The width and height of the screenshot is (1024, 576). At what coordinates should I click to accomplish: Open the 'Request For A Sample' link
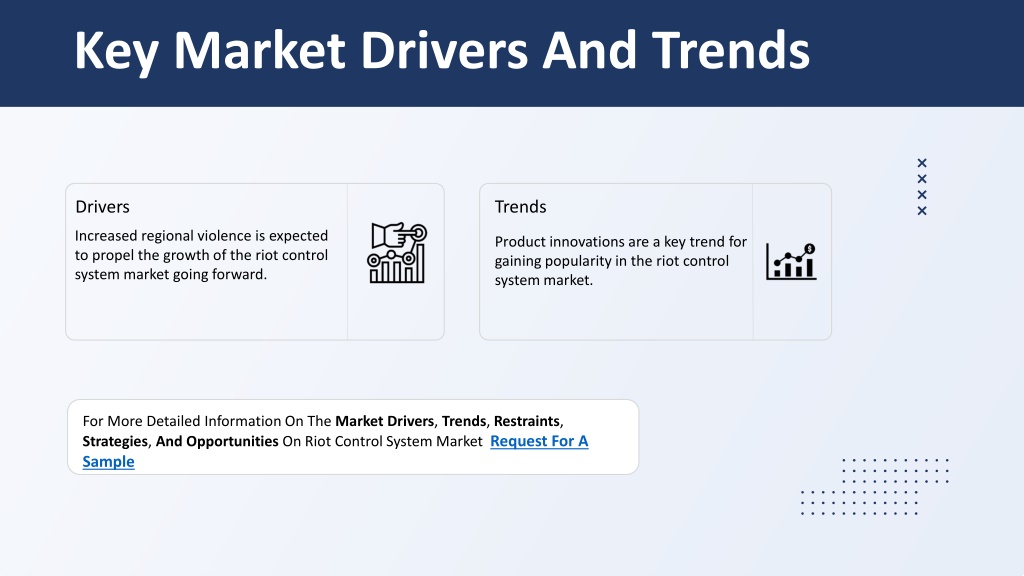click(539, 441)
